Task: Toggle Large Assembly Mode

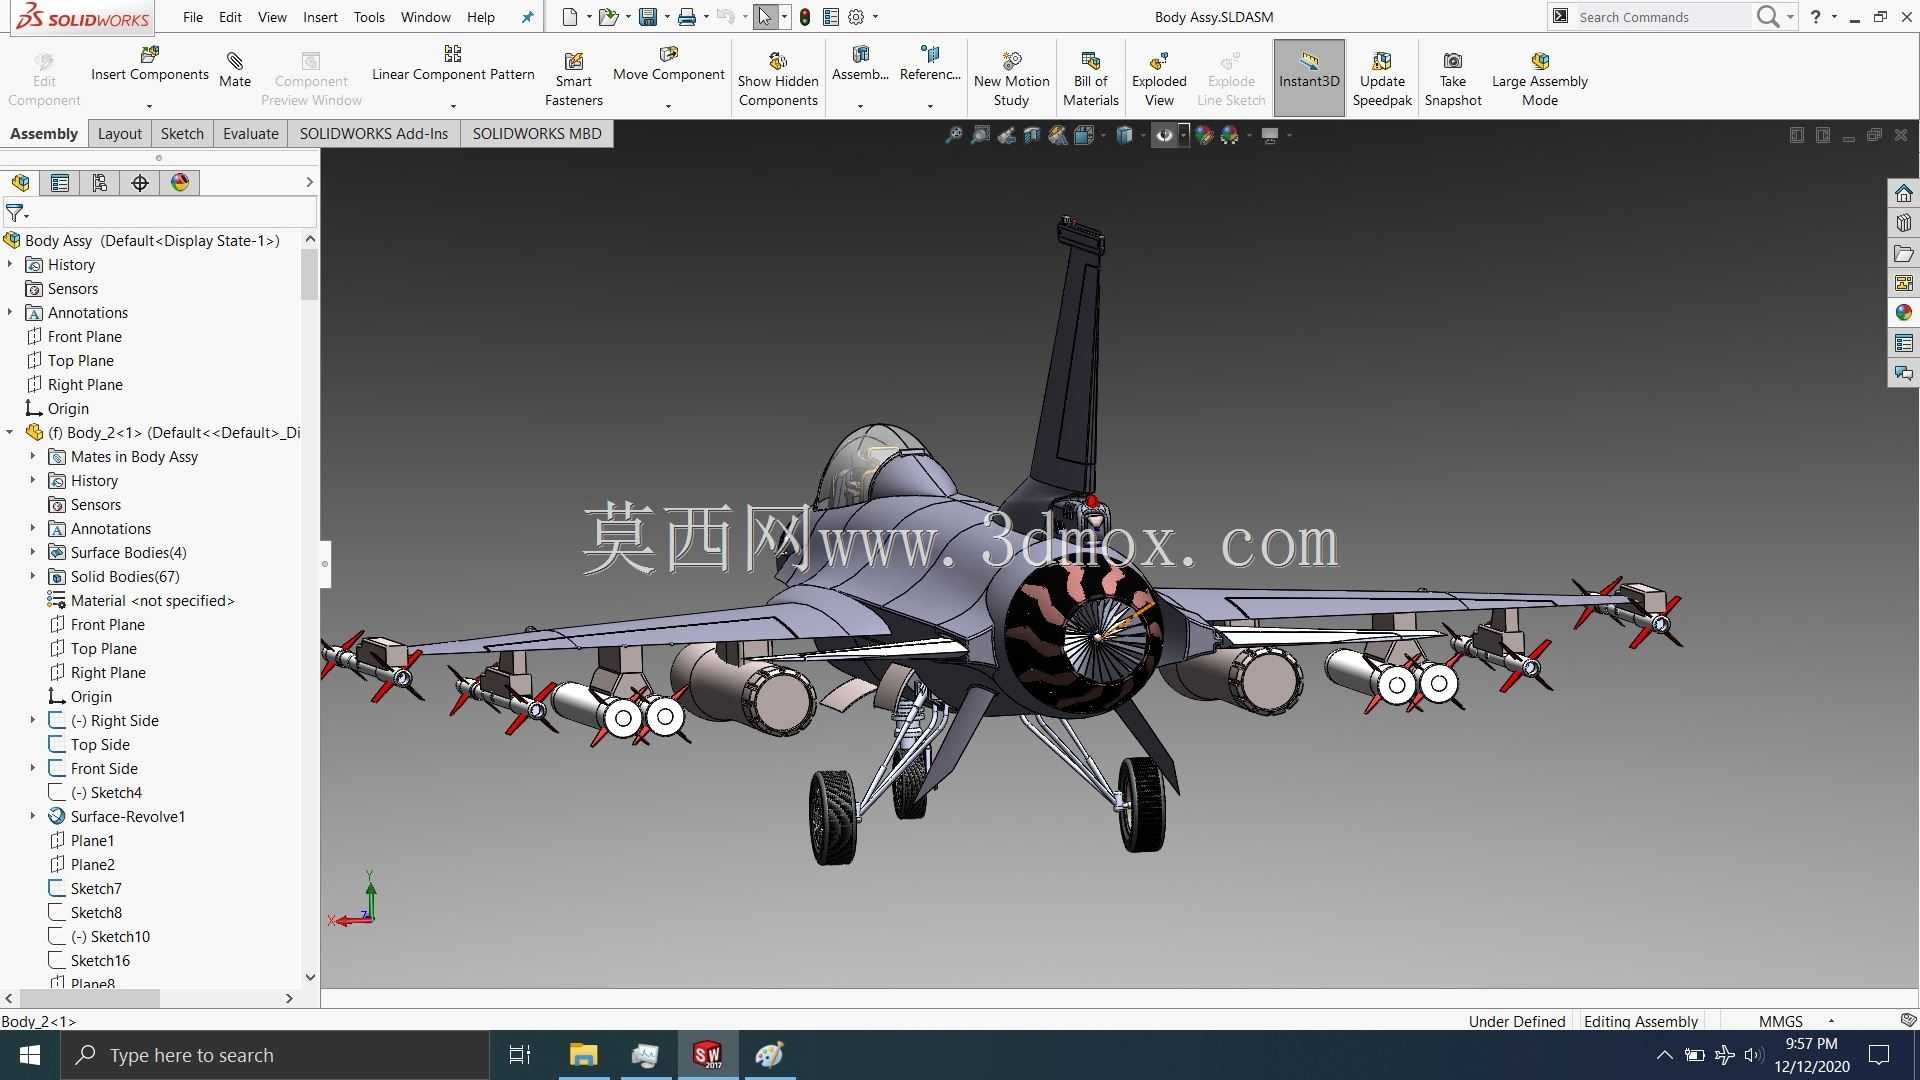Action: tap(1539, 79)
